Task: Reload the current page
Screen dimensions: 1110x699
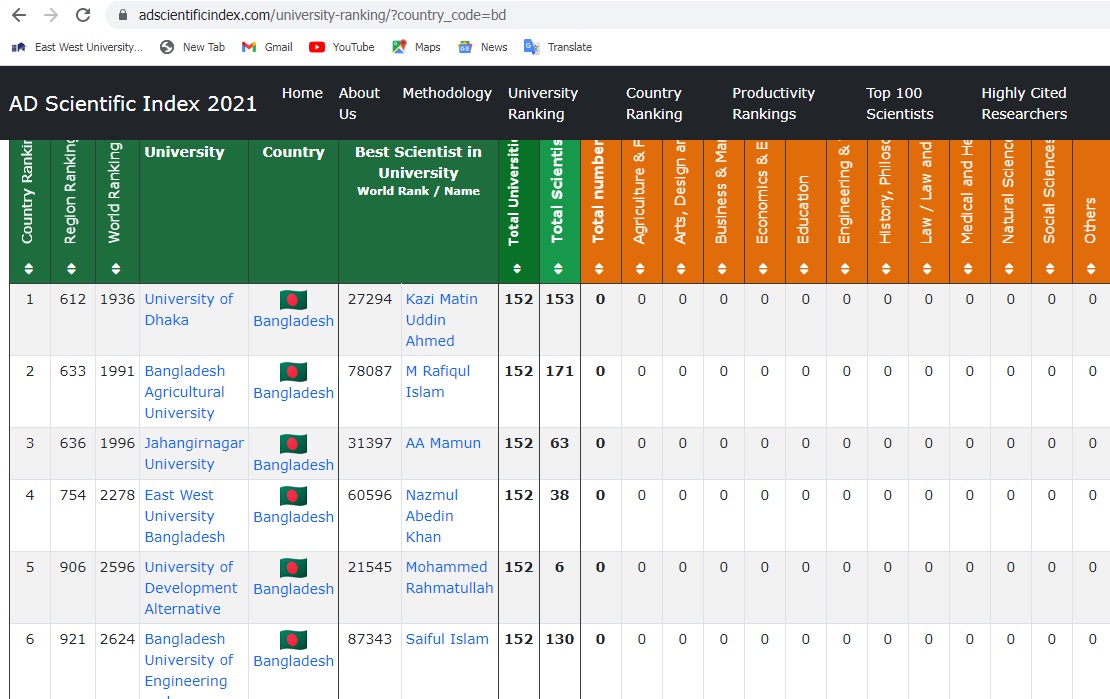Action: point(83,15)
